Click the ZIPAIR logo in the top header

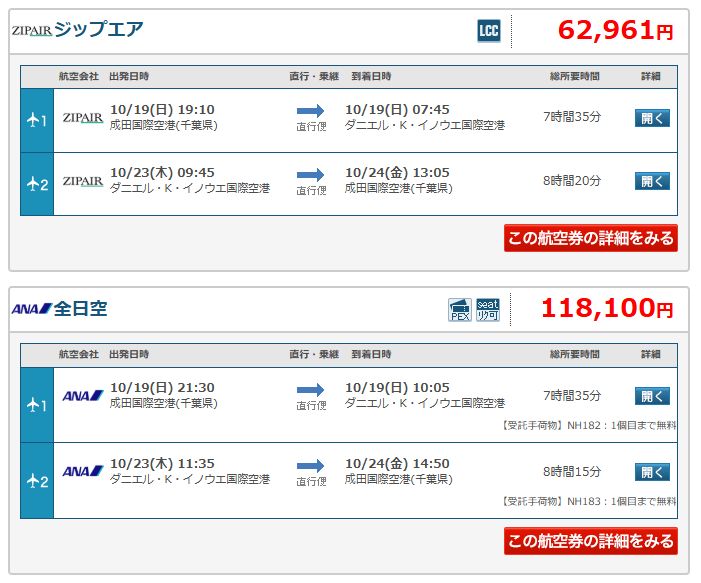click(32, 30)
